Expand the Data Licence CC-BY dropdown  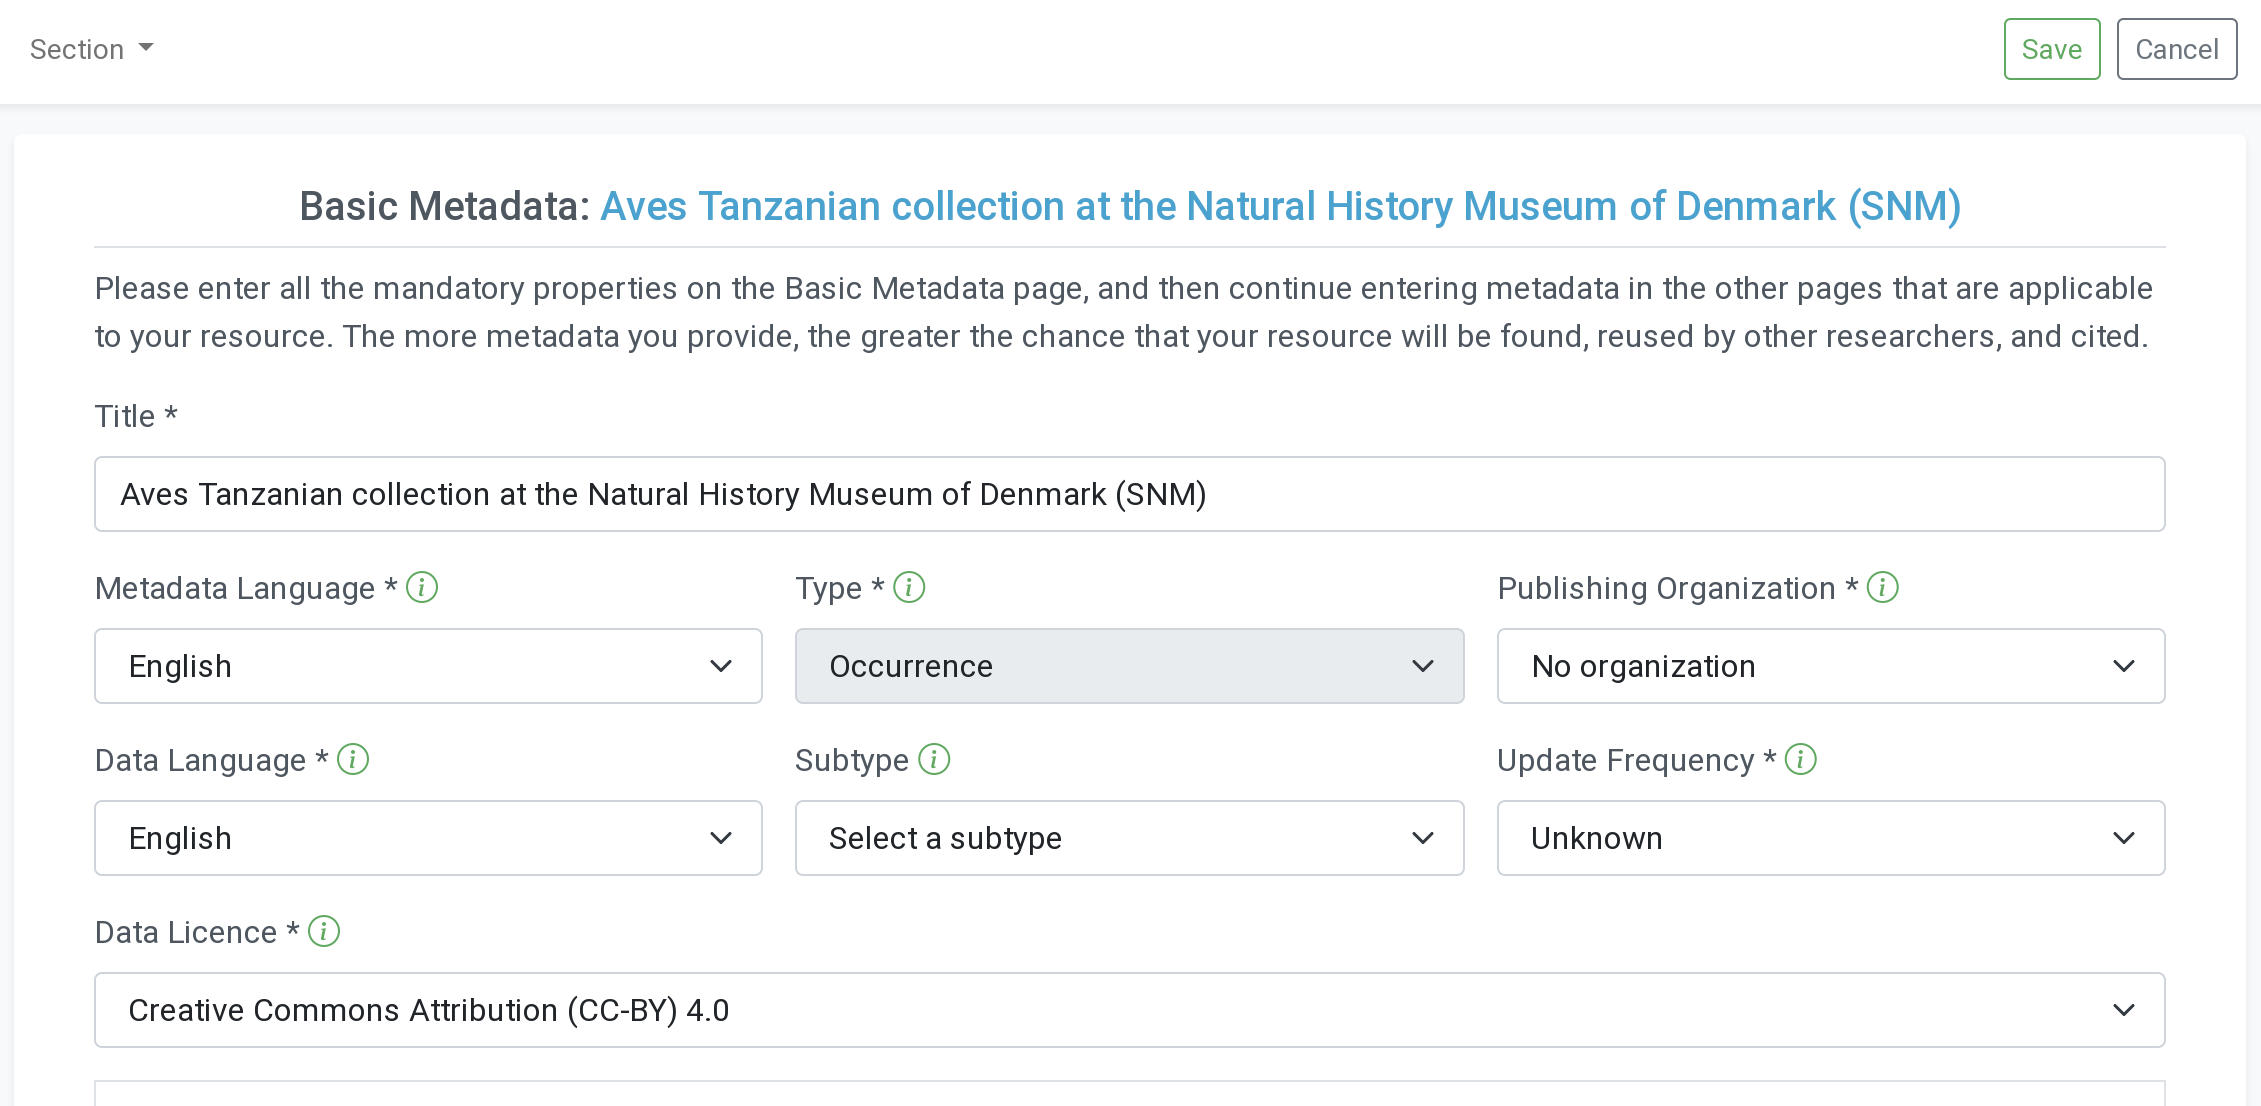[x=1129, y=1010]
